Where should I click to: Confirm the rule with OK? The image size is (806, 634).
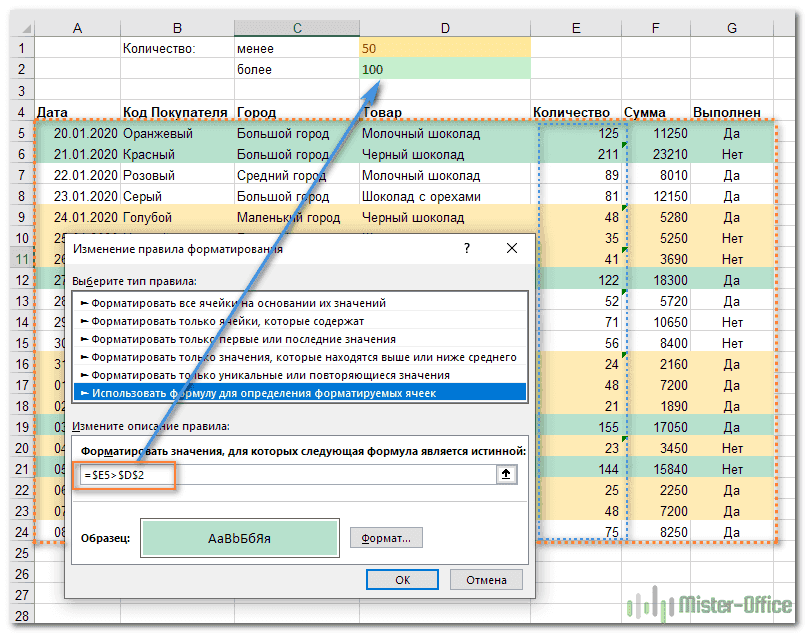point(402,579)
